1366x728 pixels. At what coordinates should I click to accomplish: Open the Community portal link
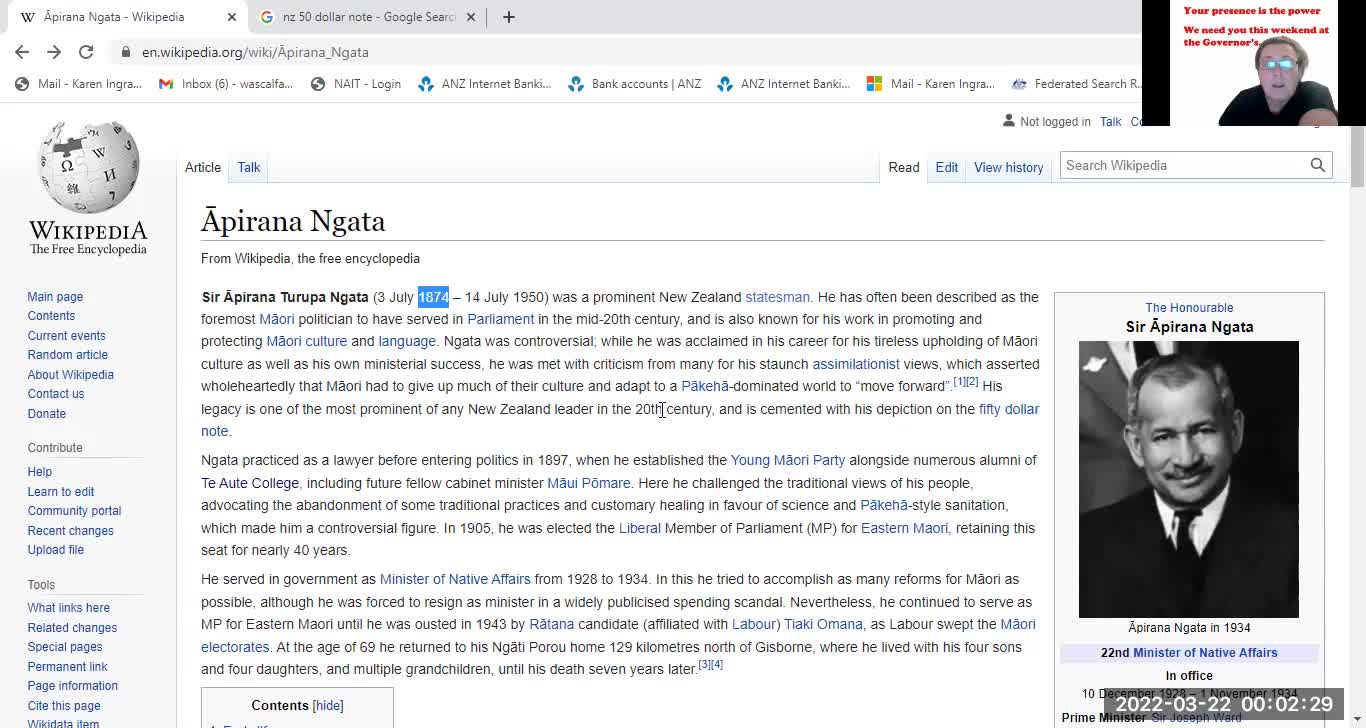pyautogui.click(x=74, y=511)
